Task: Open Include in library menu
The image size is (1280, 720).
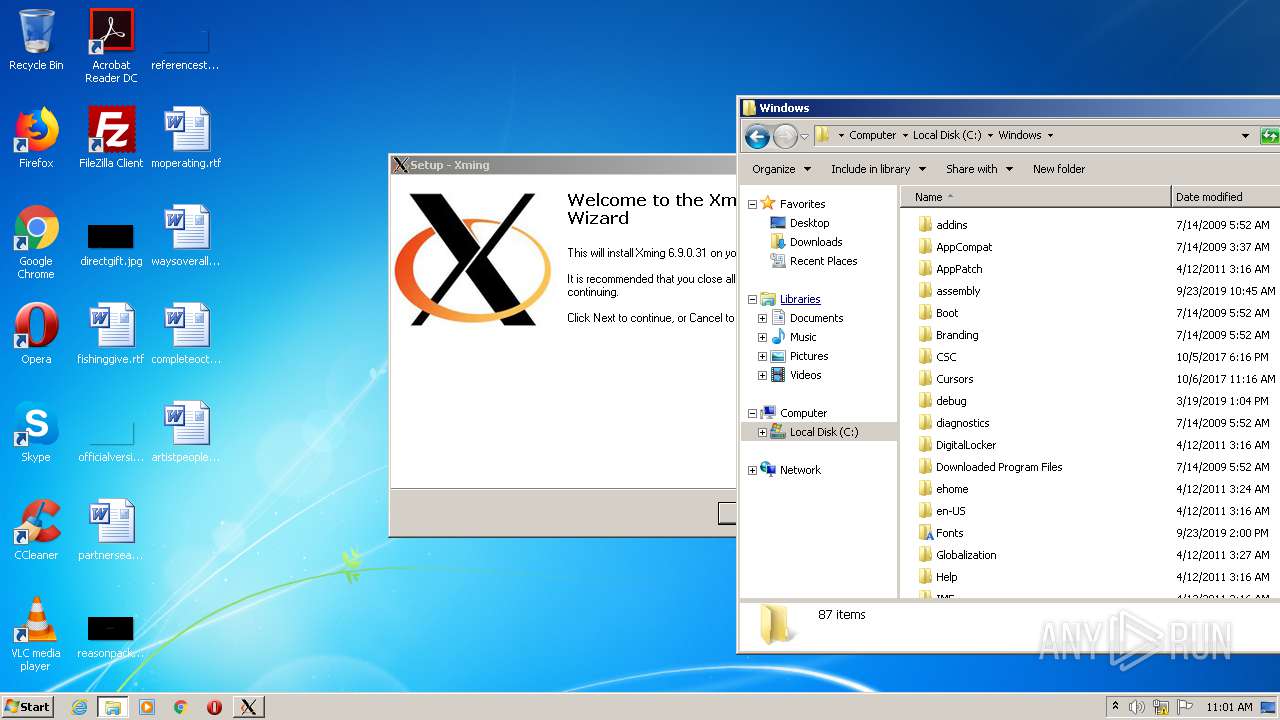Action: coord(879,169)
